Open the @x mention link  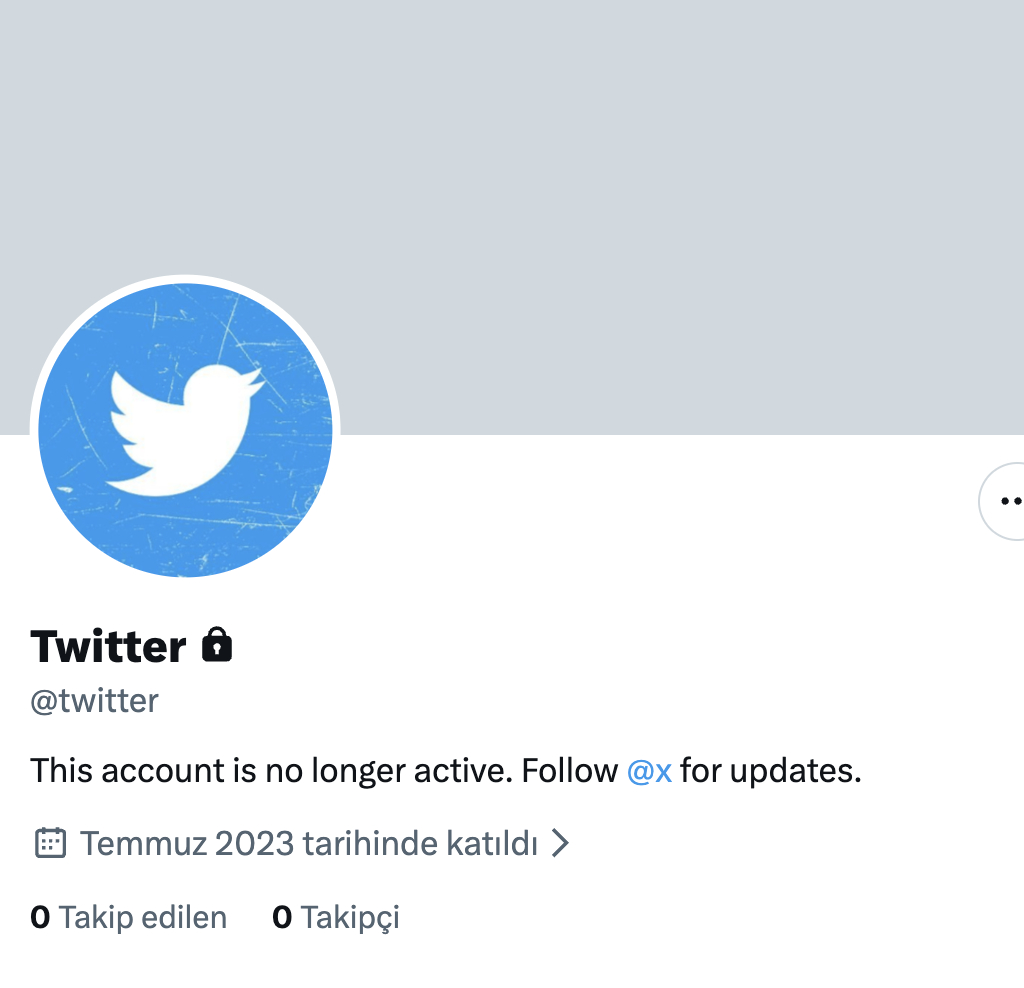tap(649, 771)
